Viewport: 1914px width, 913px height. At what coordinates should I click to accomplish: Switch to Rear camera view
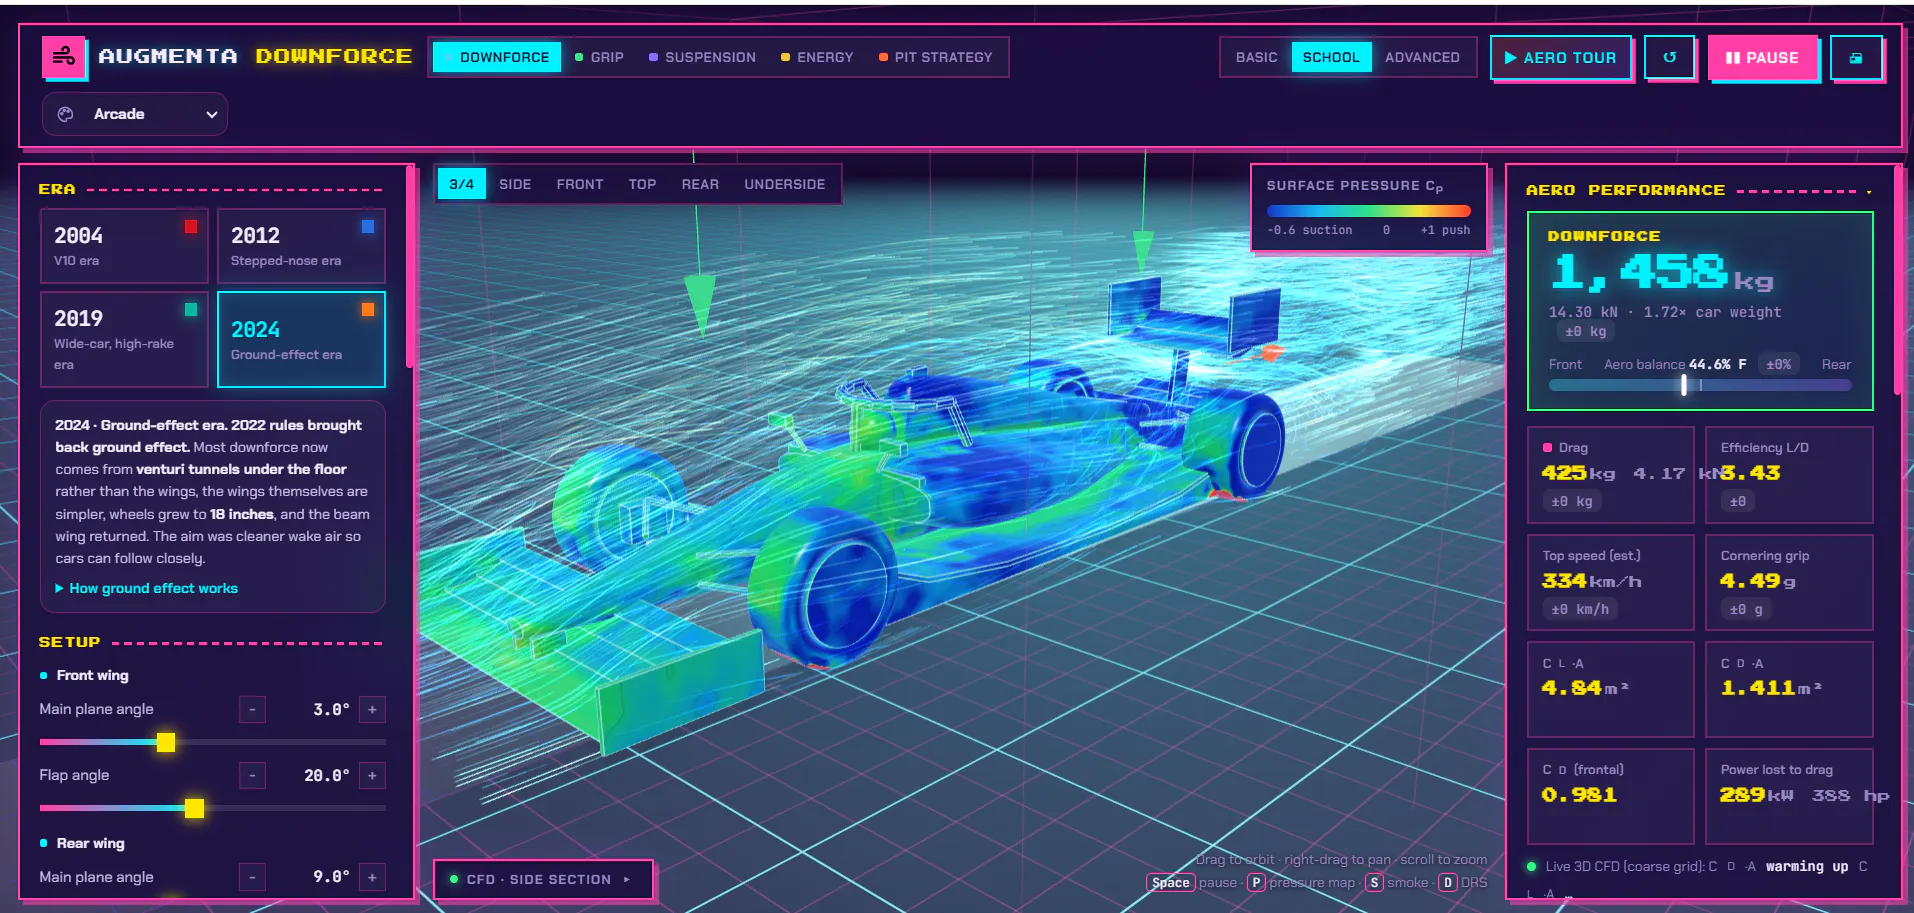[x=700, y=184]
